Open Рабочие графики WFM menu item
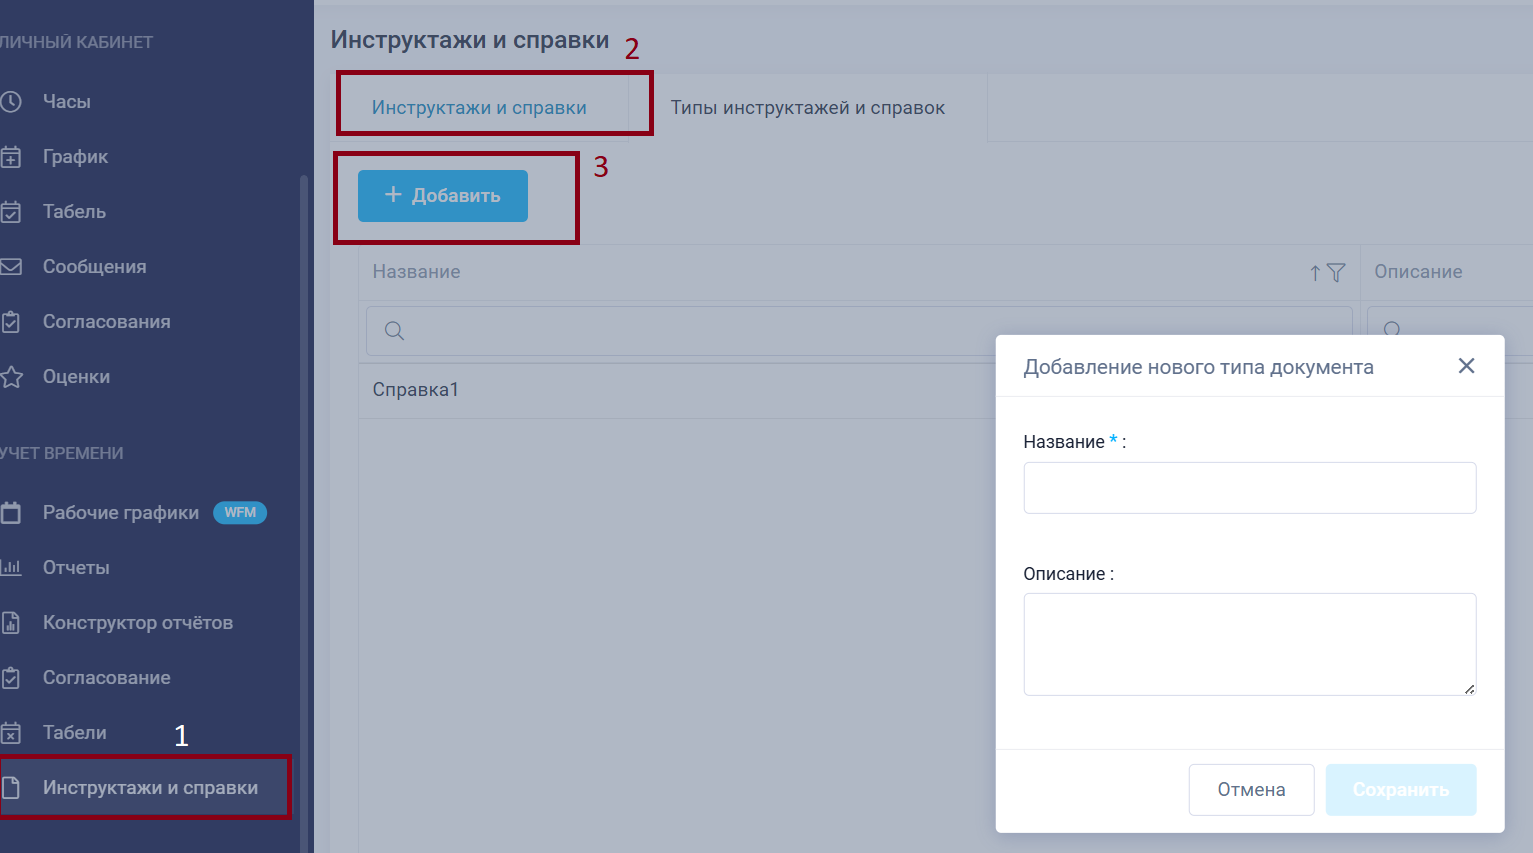The height and width of the screenshot is (853, 1533). click(121, 513)
